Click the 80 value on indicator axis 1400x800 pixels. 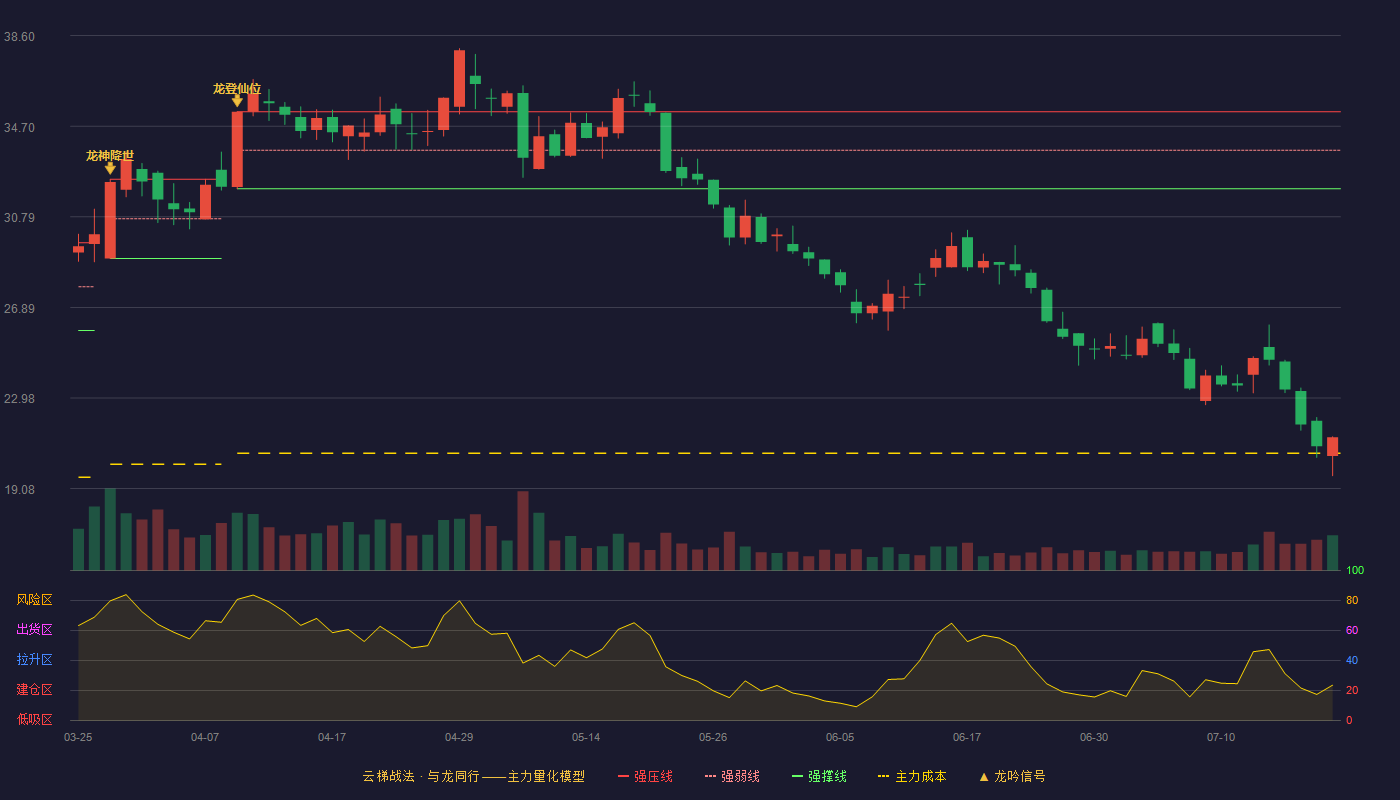click(1352, 600)
